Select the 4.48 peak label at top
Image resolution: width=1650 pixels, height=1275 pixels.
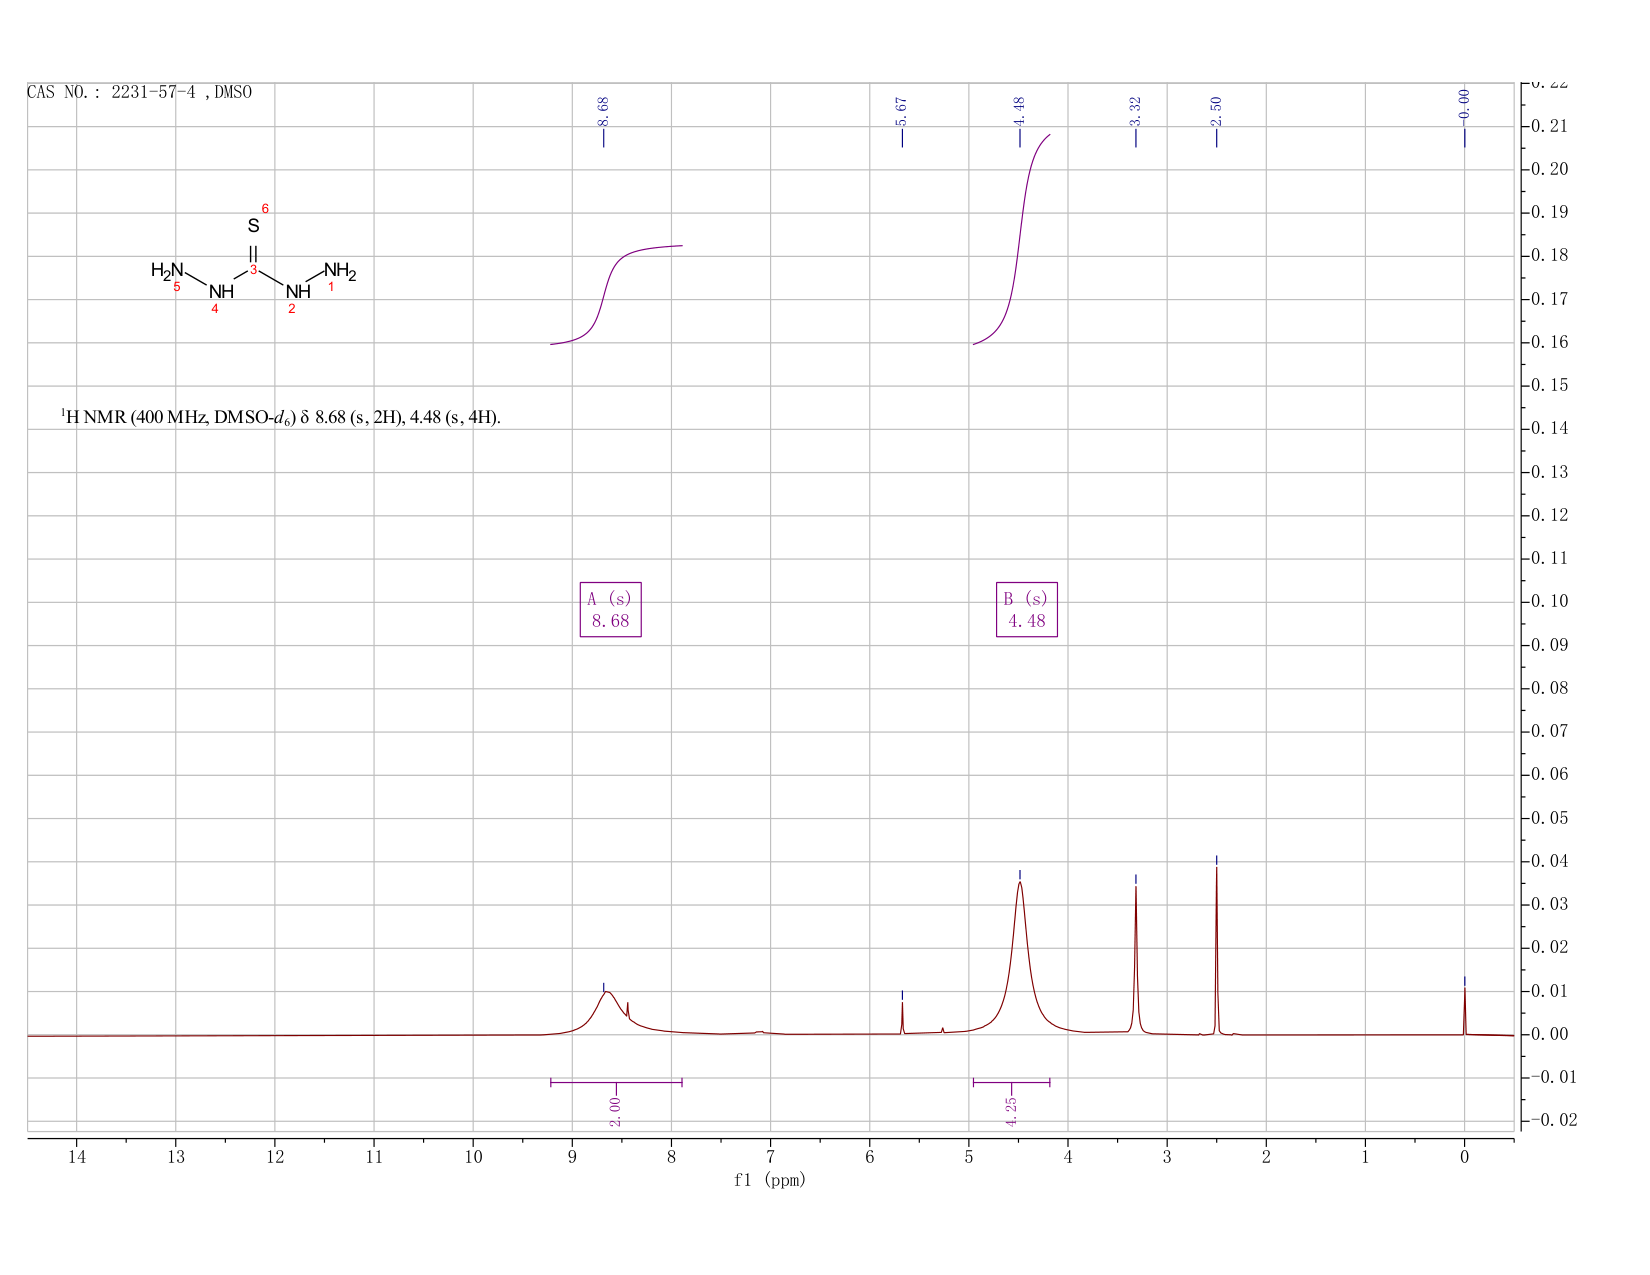pyautogui.click(x=1020, y=112)
